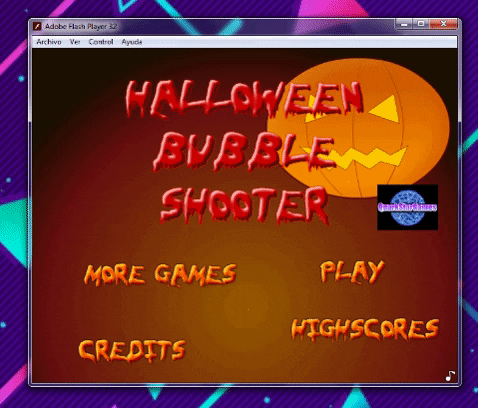Click the QuarkStarGames logo

(407, 207)
